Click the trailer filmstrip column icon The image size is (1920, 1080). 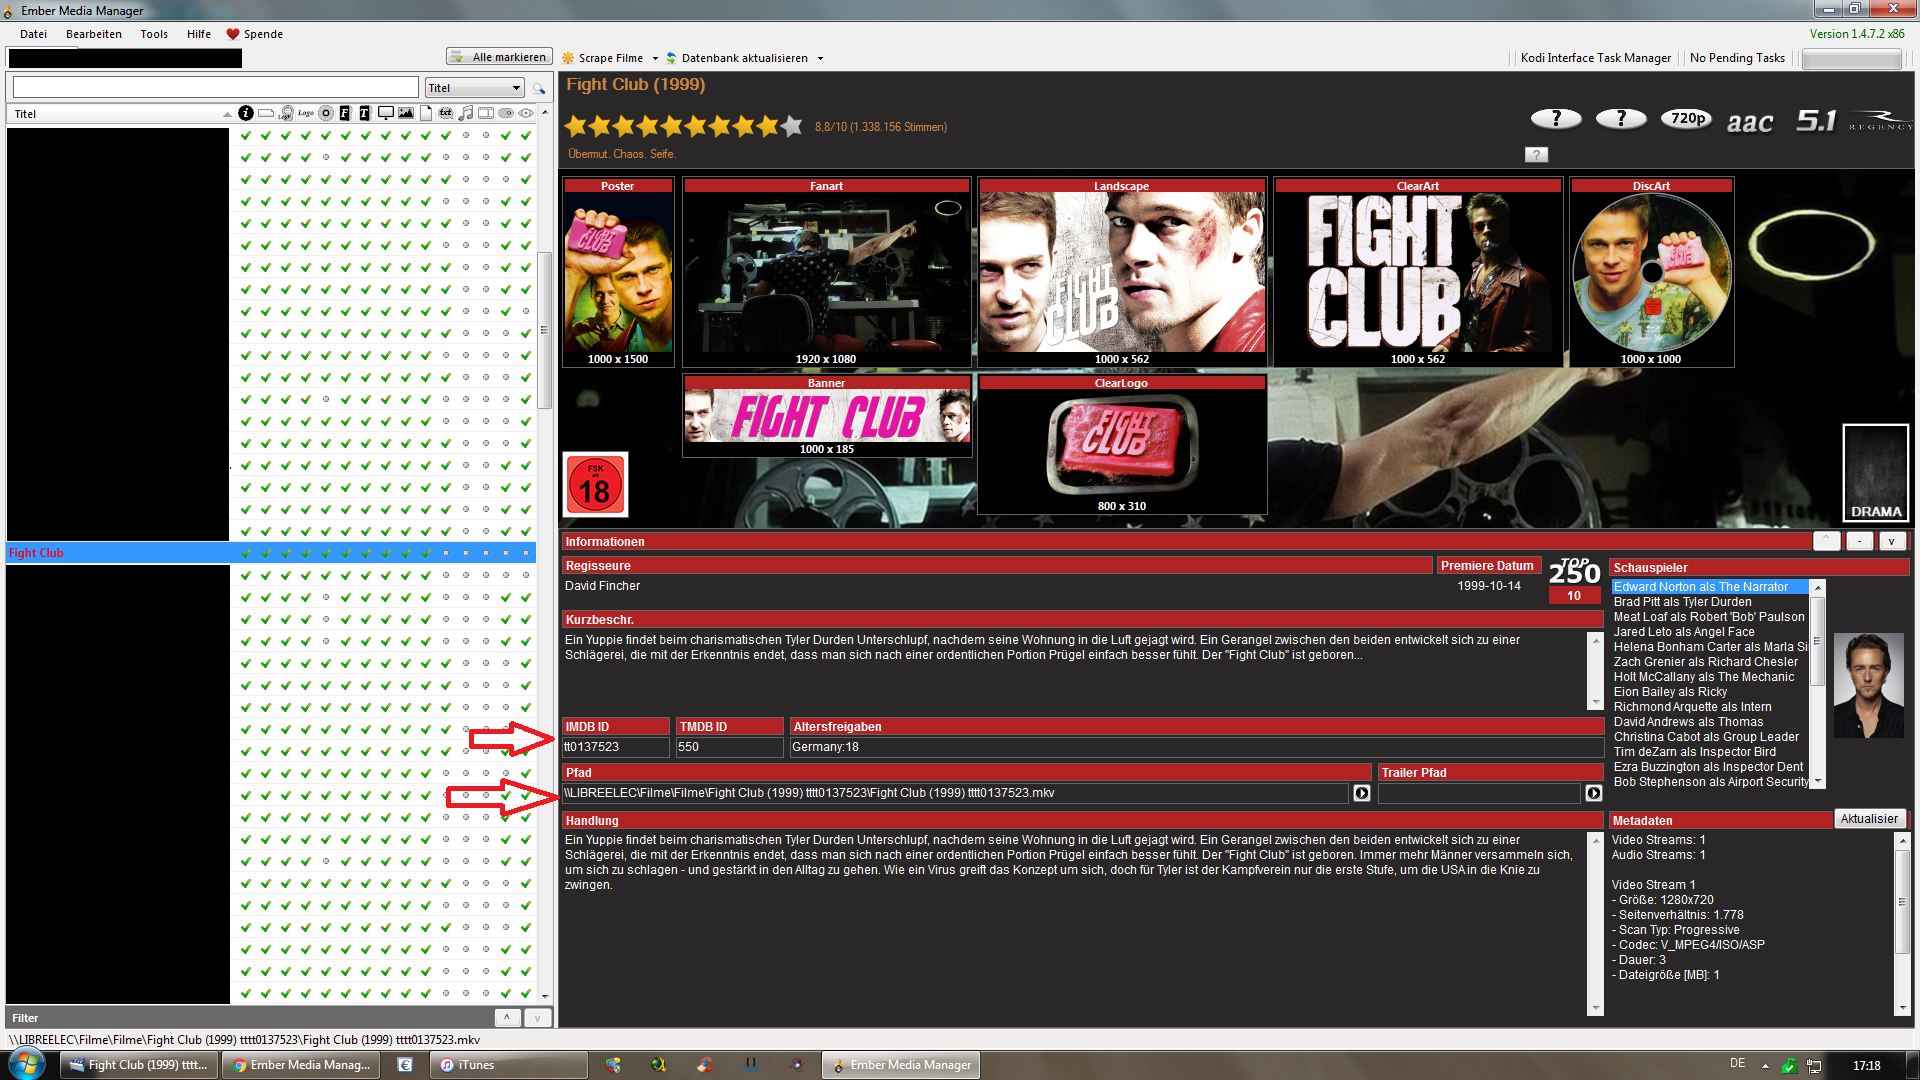(486, 113)
